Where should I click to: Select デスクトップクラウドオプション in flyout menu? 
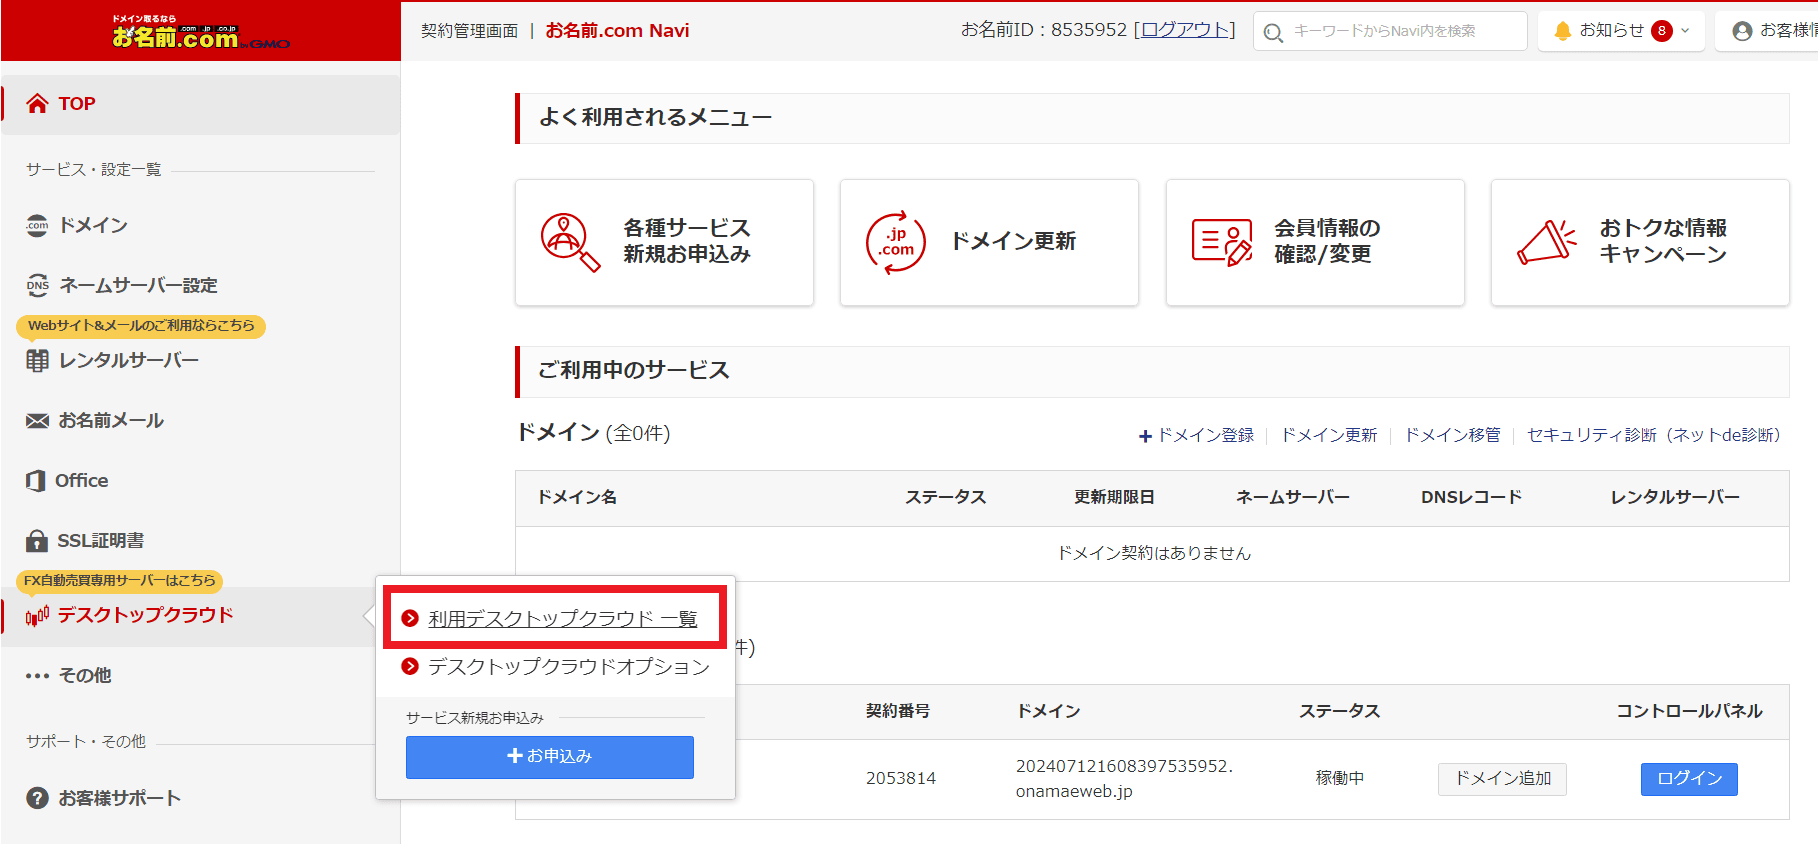568,667
